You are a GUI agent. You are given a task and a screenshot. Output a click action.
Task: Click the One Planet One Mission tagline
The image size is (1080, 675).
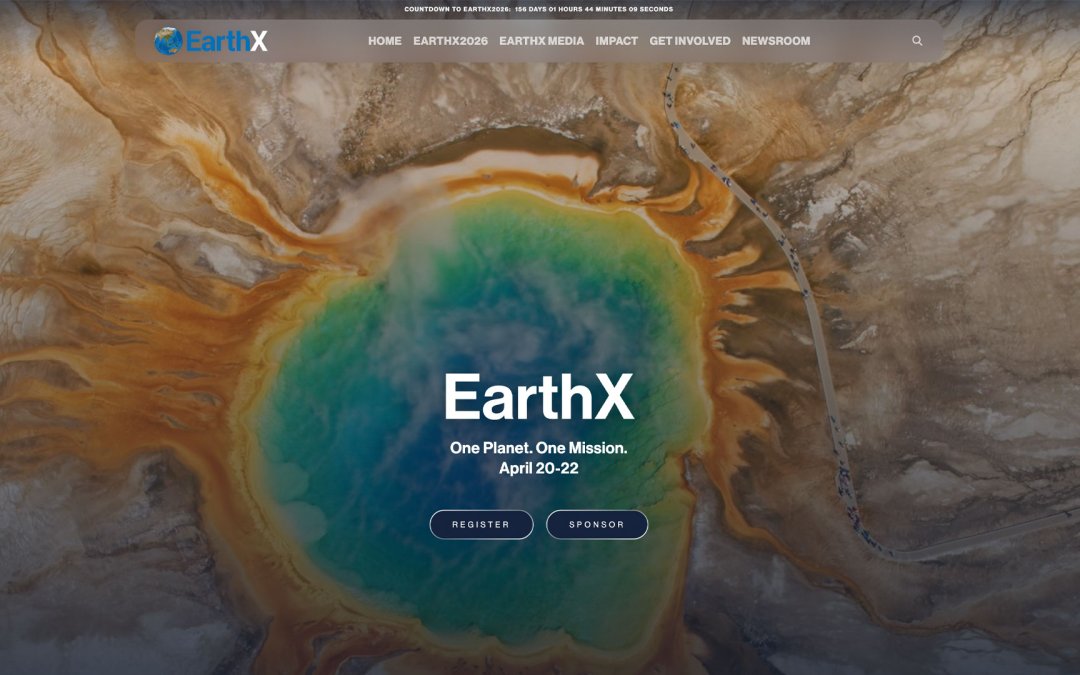click(x=540, y=449)
